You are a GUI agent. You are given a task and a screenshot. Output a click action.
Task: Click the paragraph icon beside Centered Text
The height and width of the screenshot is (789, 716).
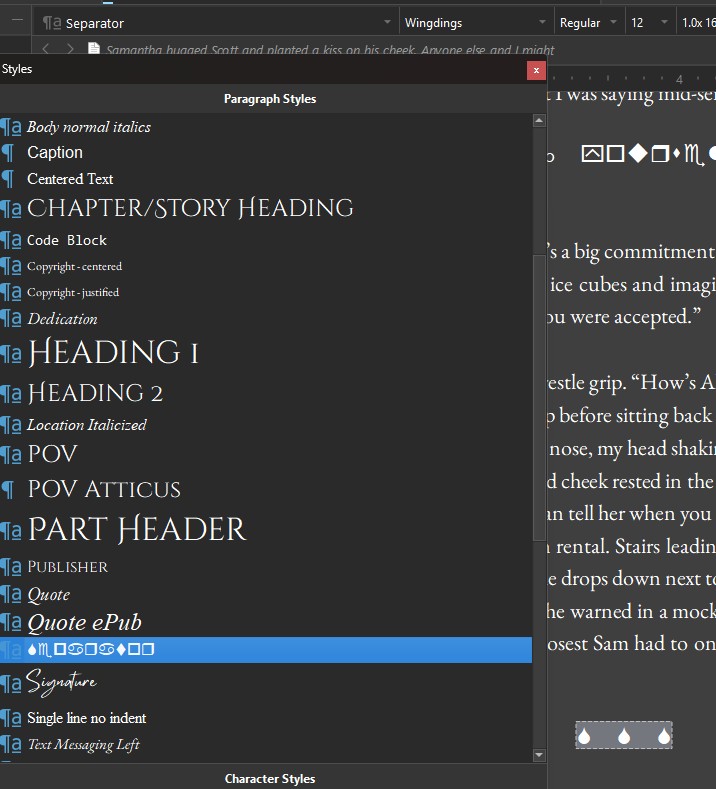[9, 179]
